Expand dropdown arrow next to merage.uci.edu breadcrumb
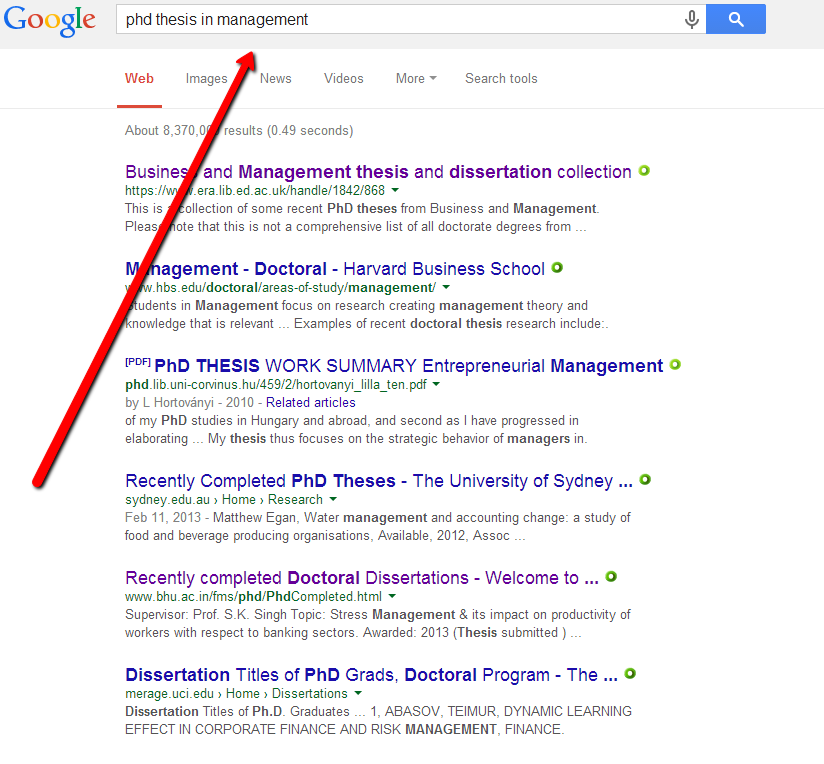The width and height of the screenshot is (824, 764). click(358, 693)
